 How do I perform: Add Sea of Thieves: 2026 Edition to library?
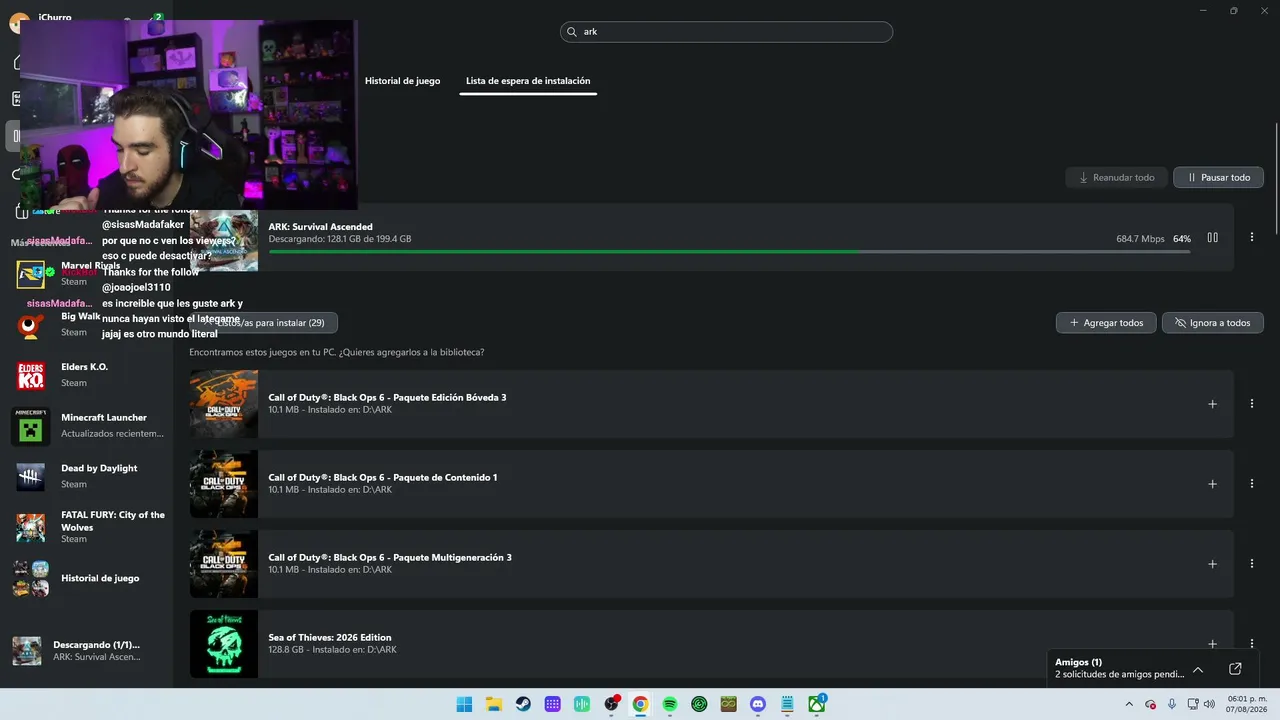click(1212, 644)
